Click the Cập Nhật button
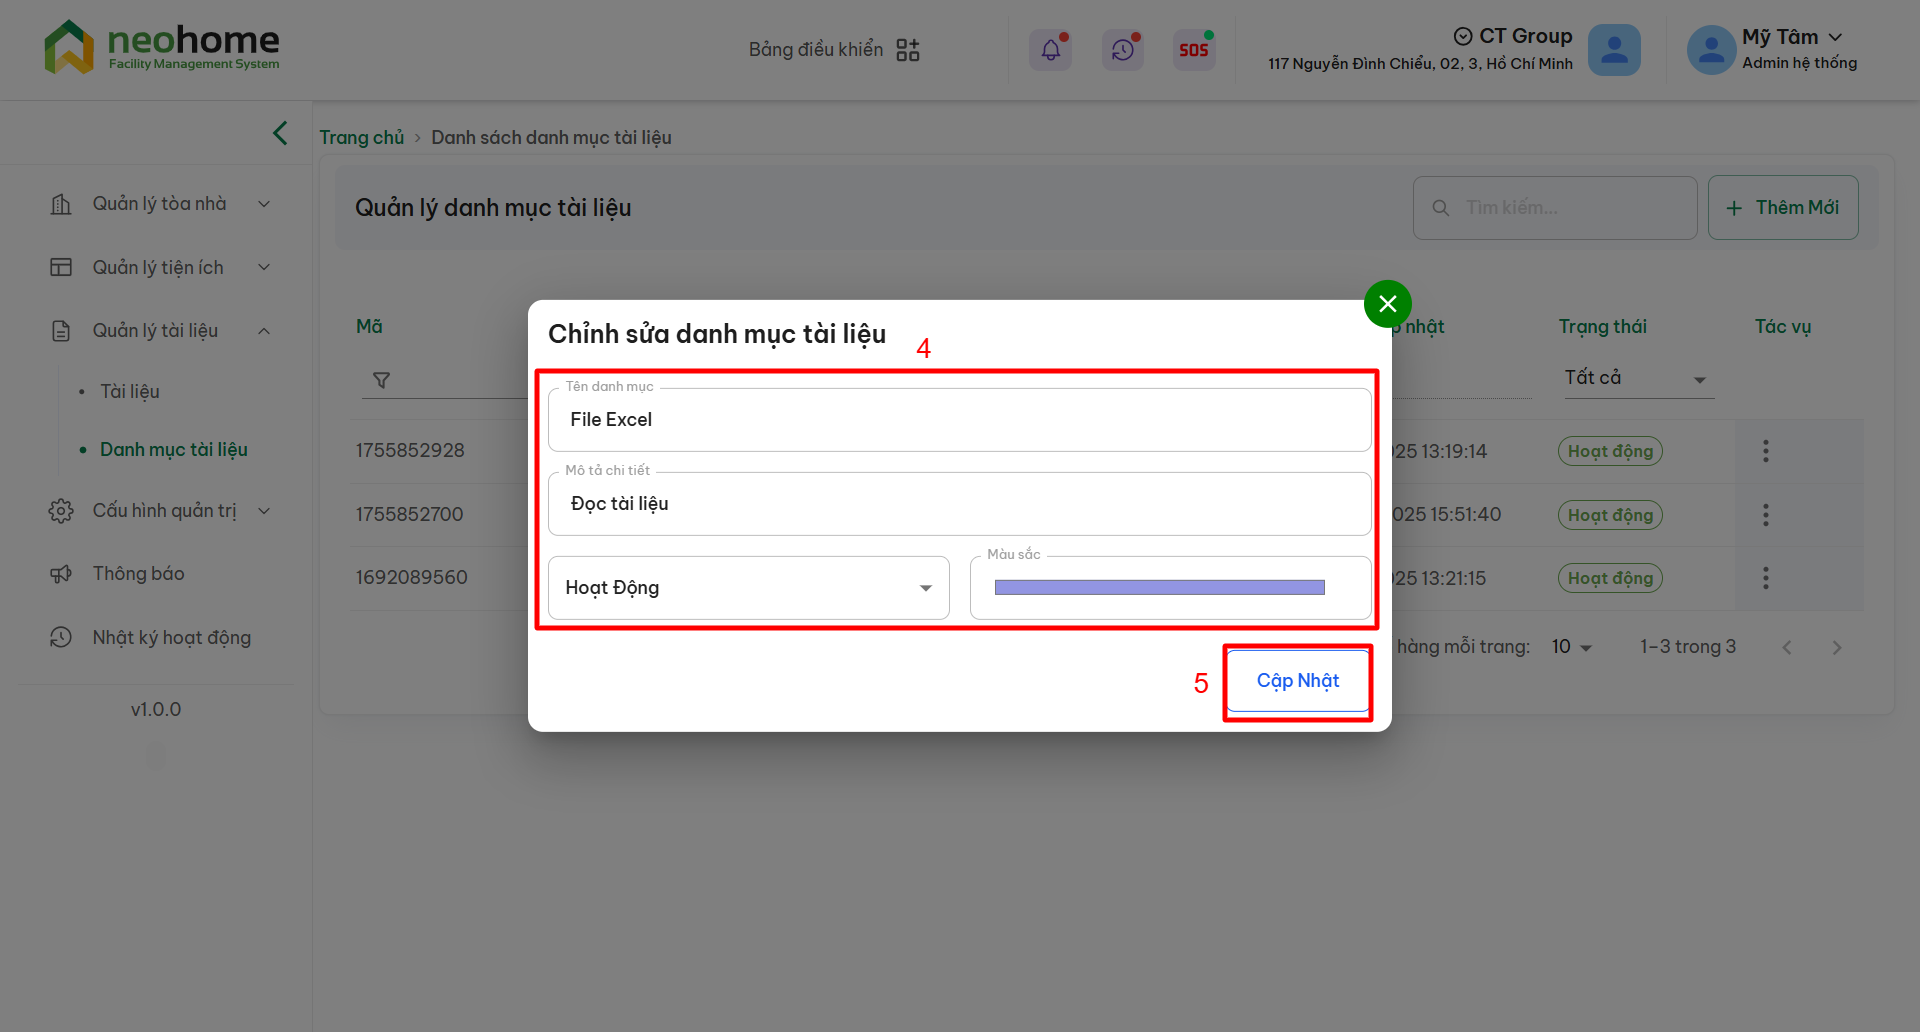Image resolution: width=1920 pixels, height=1032 pixels. (x=1297, y=681)
